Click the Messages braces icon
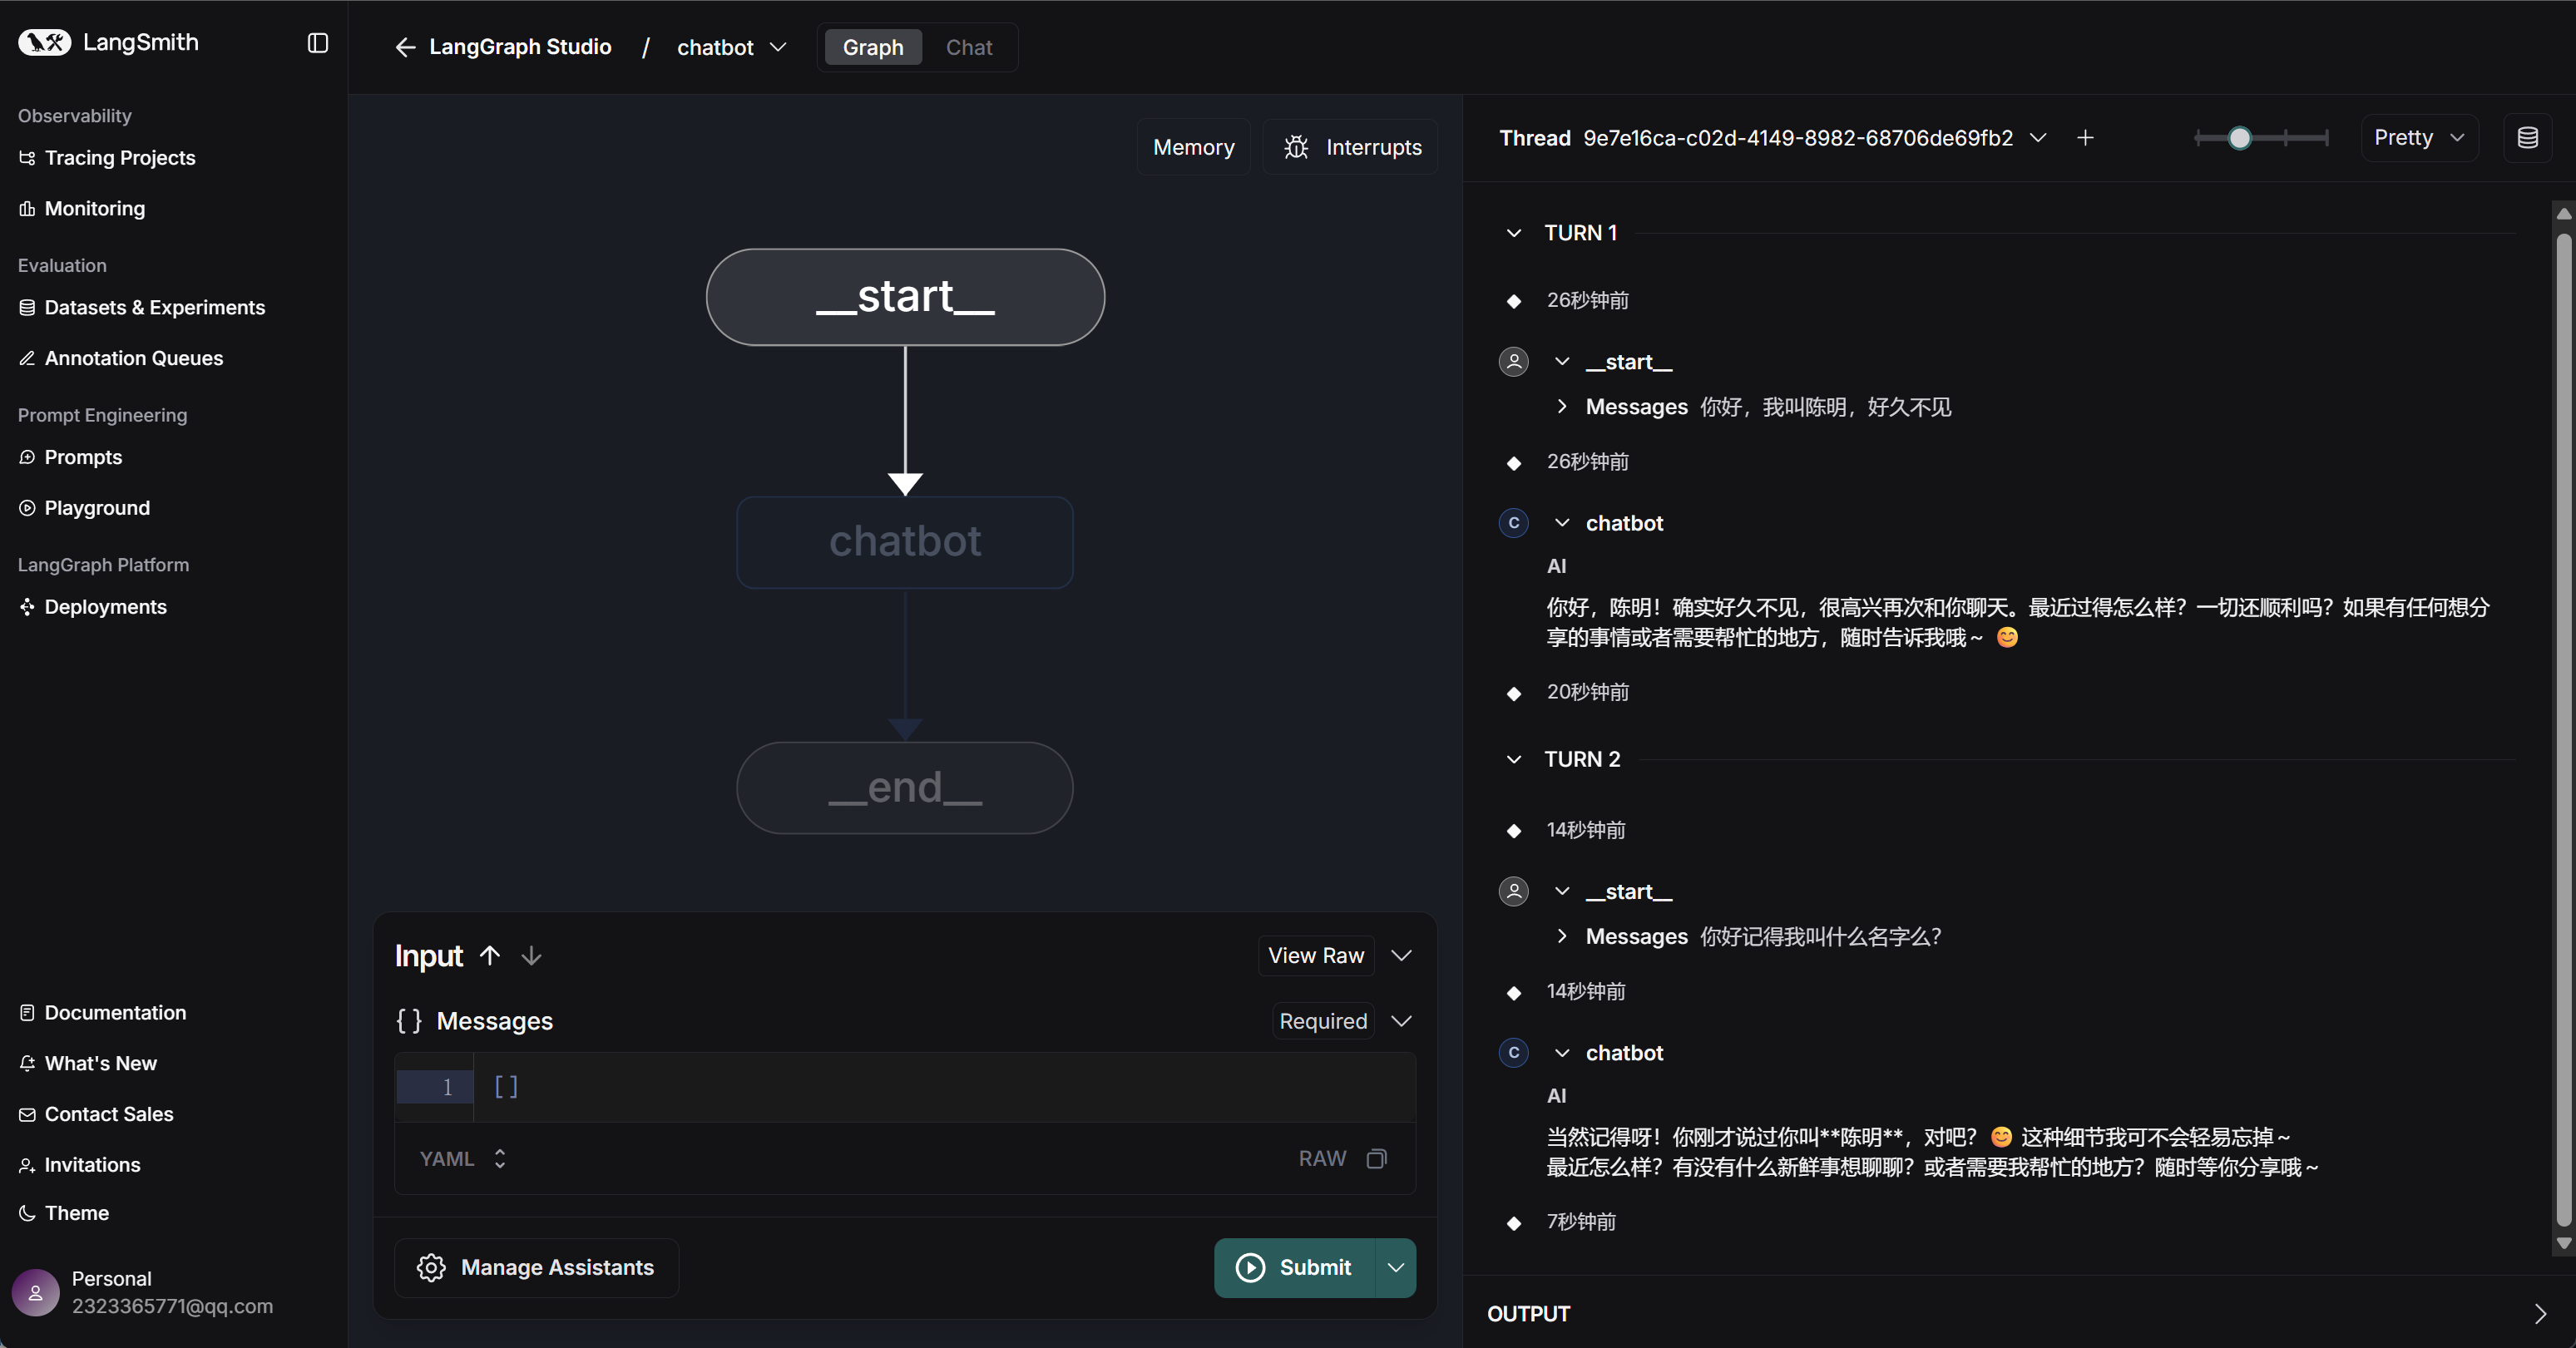 pos(409,1021)
